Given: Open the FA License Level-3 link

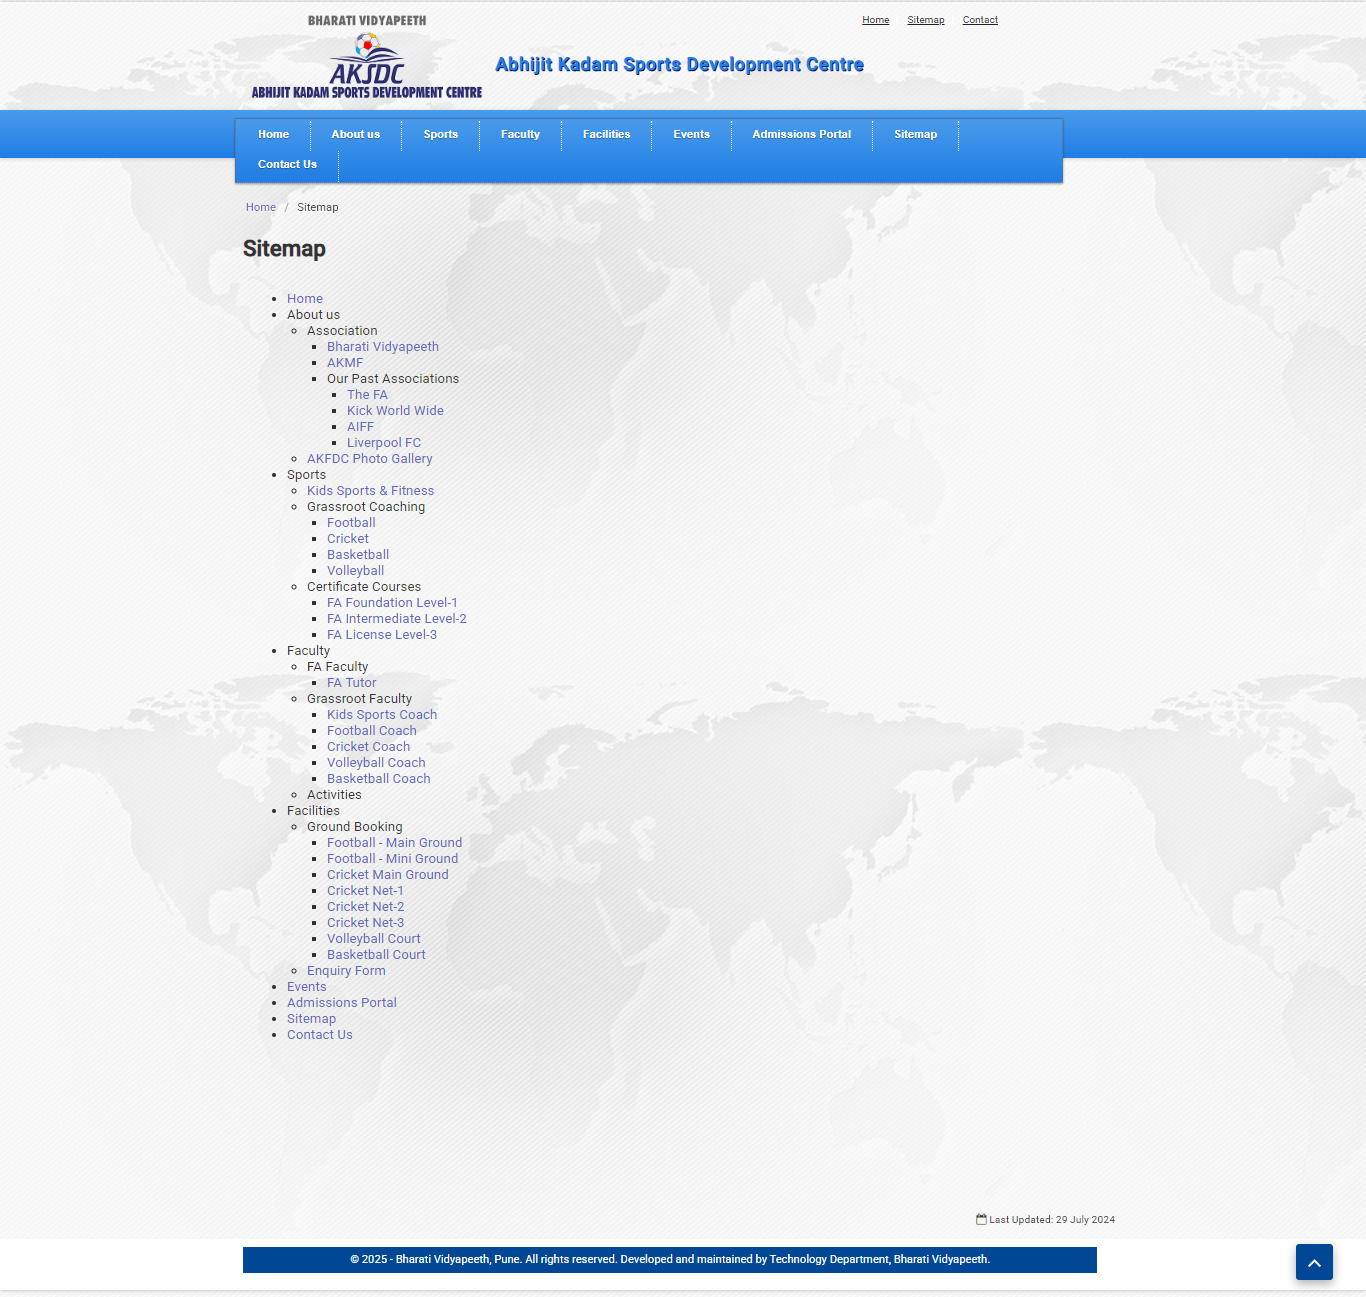Looking at the screenshot, I should [x=382, y=635].
